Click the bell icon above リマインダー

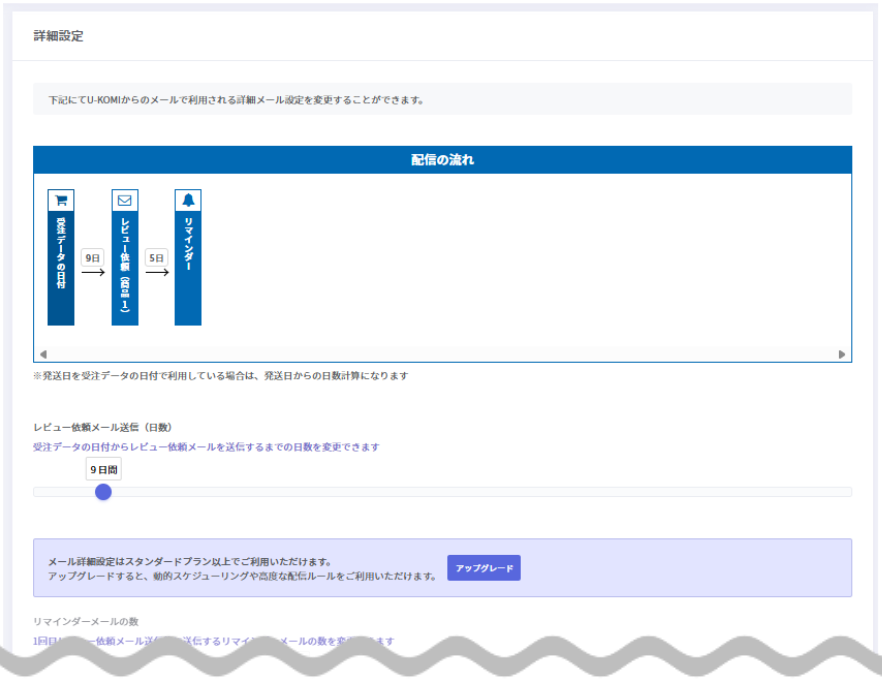click(188, 200)
